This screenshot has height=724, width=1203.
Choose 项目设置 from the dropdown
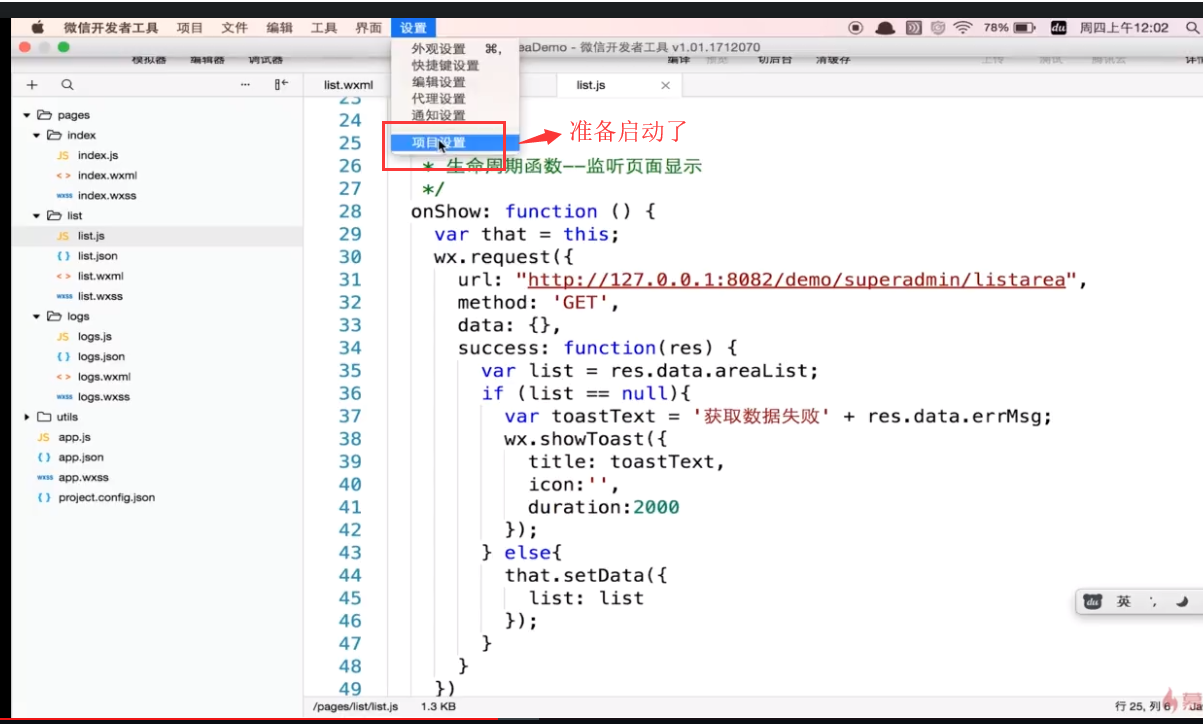pyautogui.click(x=455, y=143)
